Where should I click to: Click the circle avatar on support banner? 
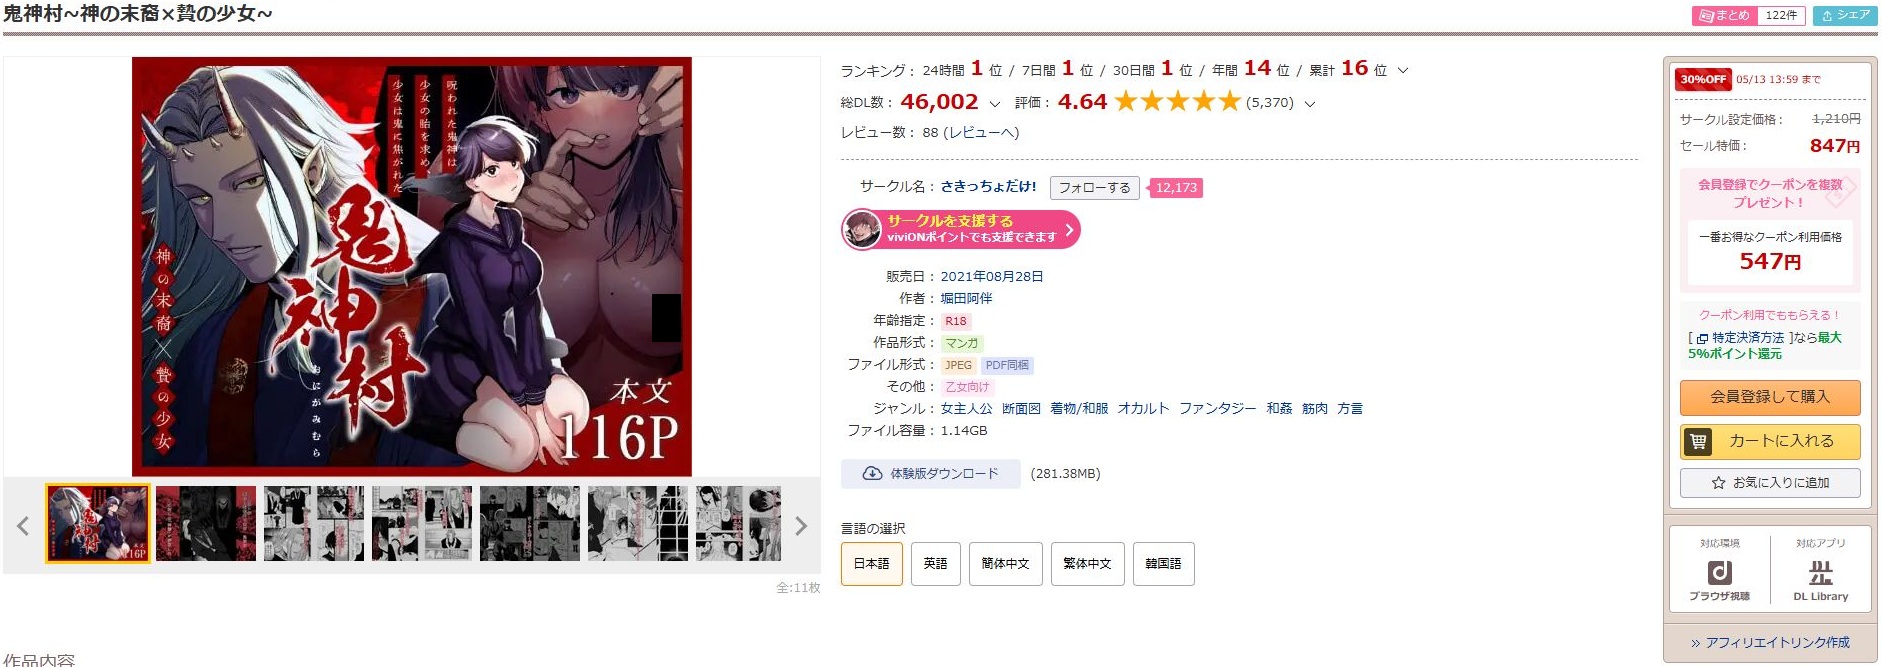point(861,230)
